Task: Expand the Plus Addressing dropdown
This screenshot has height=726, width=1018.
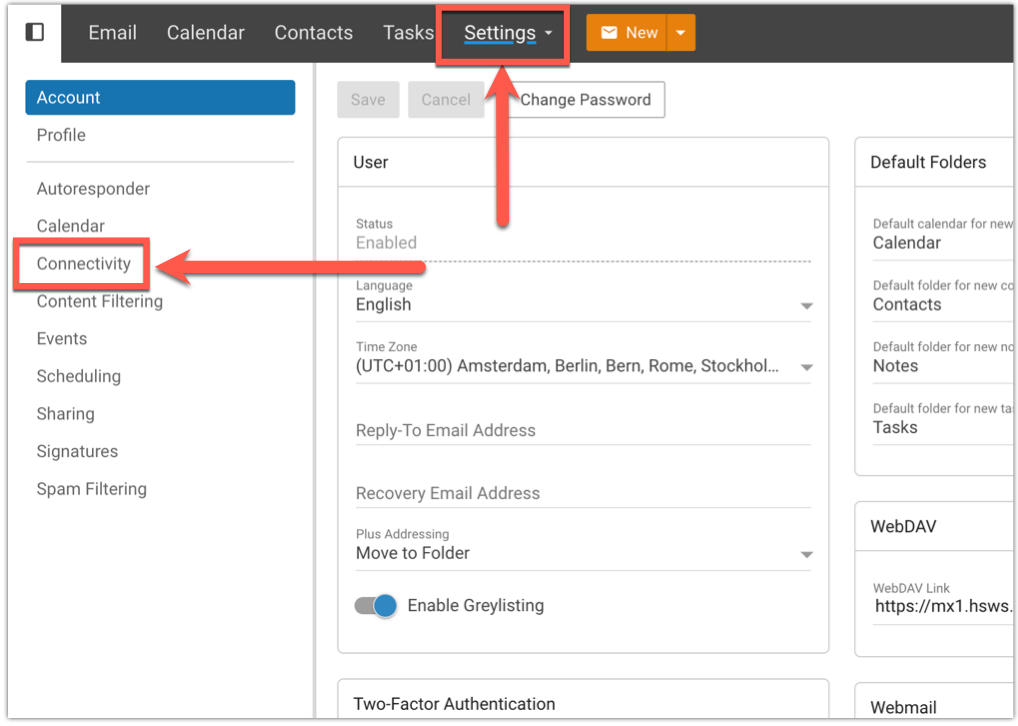Action: click(x=806, y=554)
